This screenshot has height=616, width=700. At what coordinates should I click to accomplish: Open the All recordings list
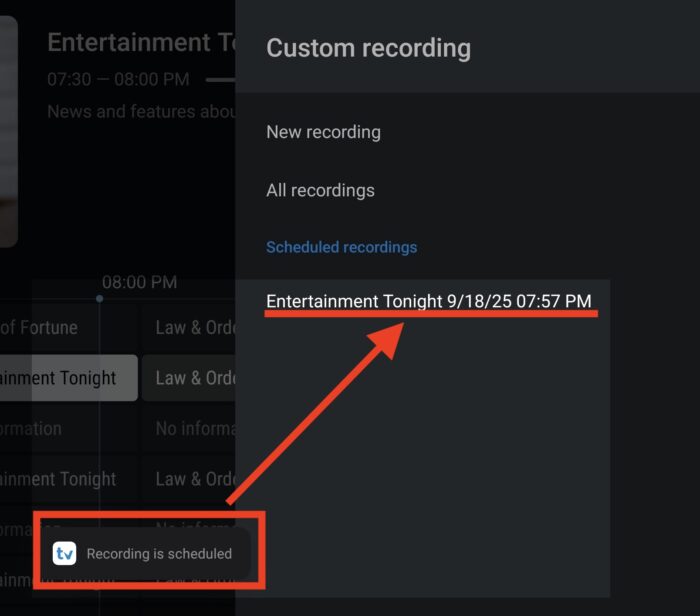point(320,190)
